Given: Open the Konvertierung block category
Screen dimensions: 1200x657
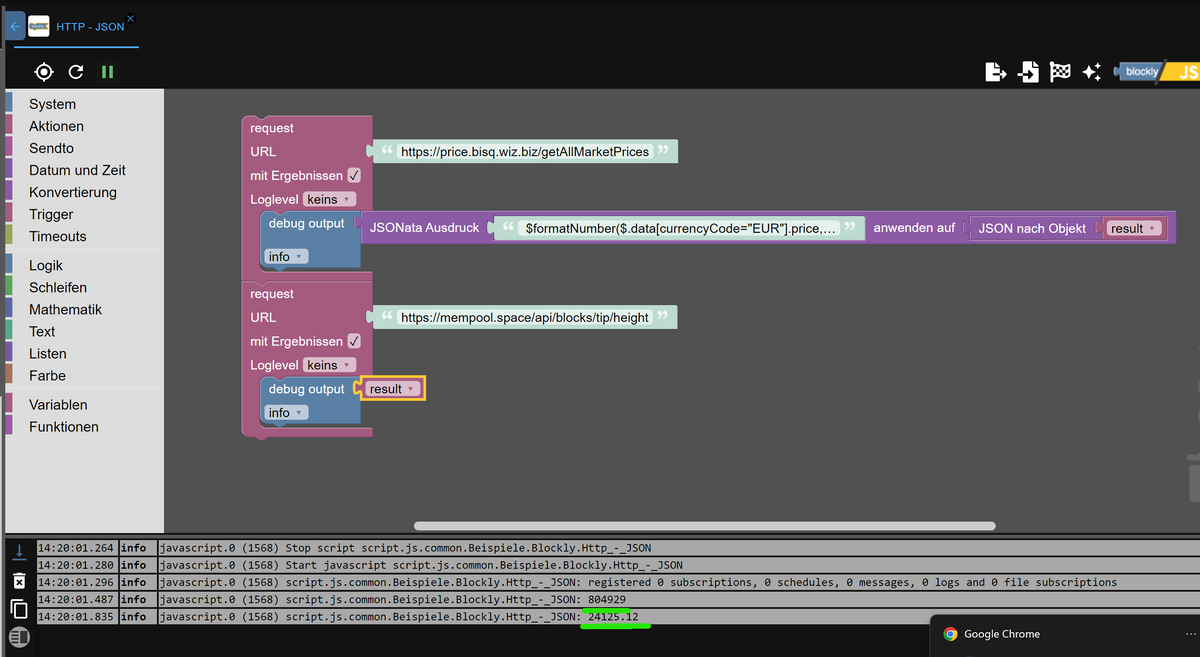Looking at the screenshot, I should pyautogui.click(x=72, y=192).
